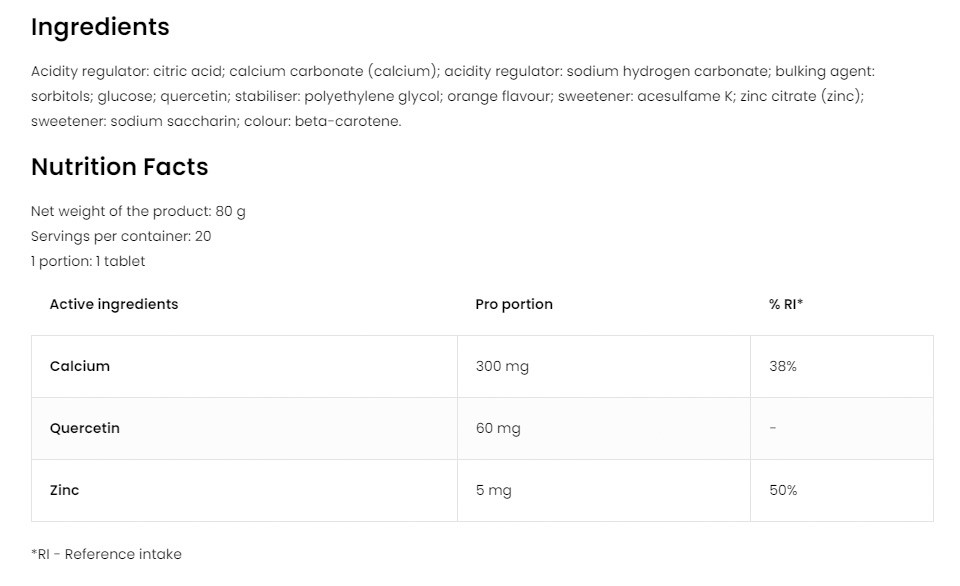Click the text 'zinc citrate (zinc)' in ingredients
The image size is (960, 586).
click(801, 96)
